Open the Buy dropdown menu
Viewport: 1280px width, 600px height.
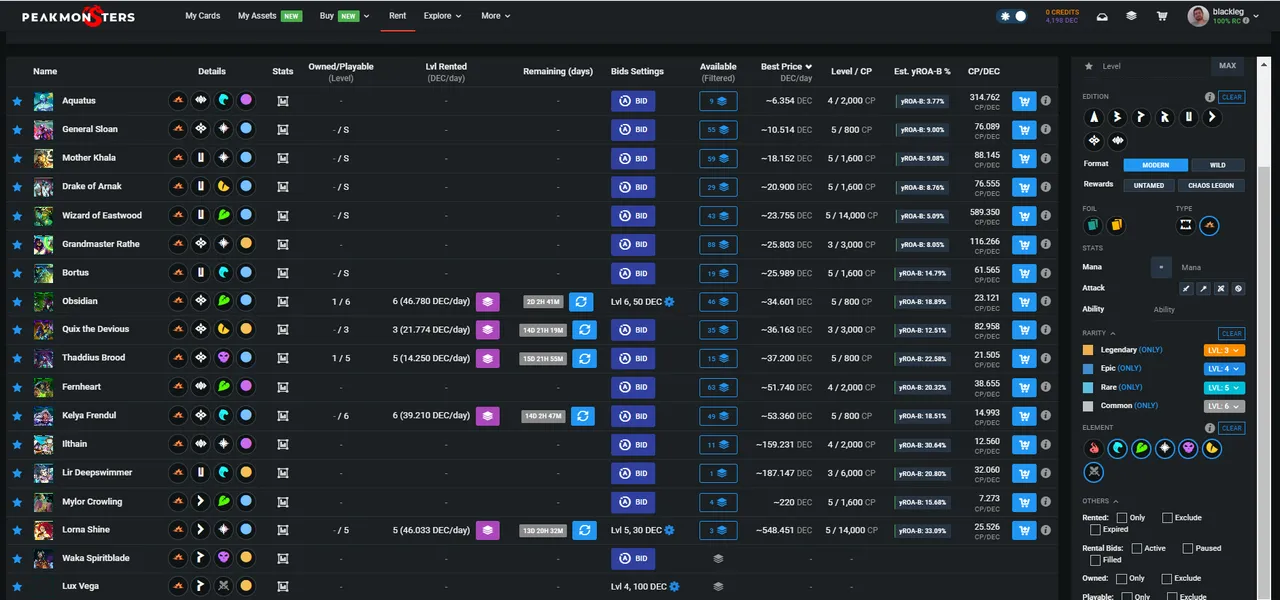point(344,16)
